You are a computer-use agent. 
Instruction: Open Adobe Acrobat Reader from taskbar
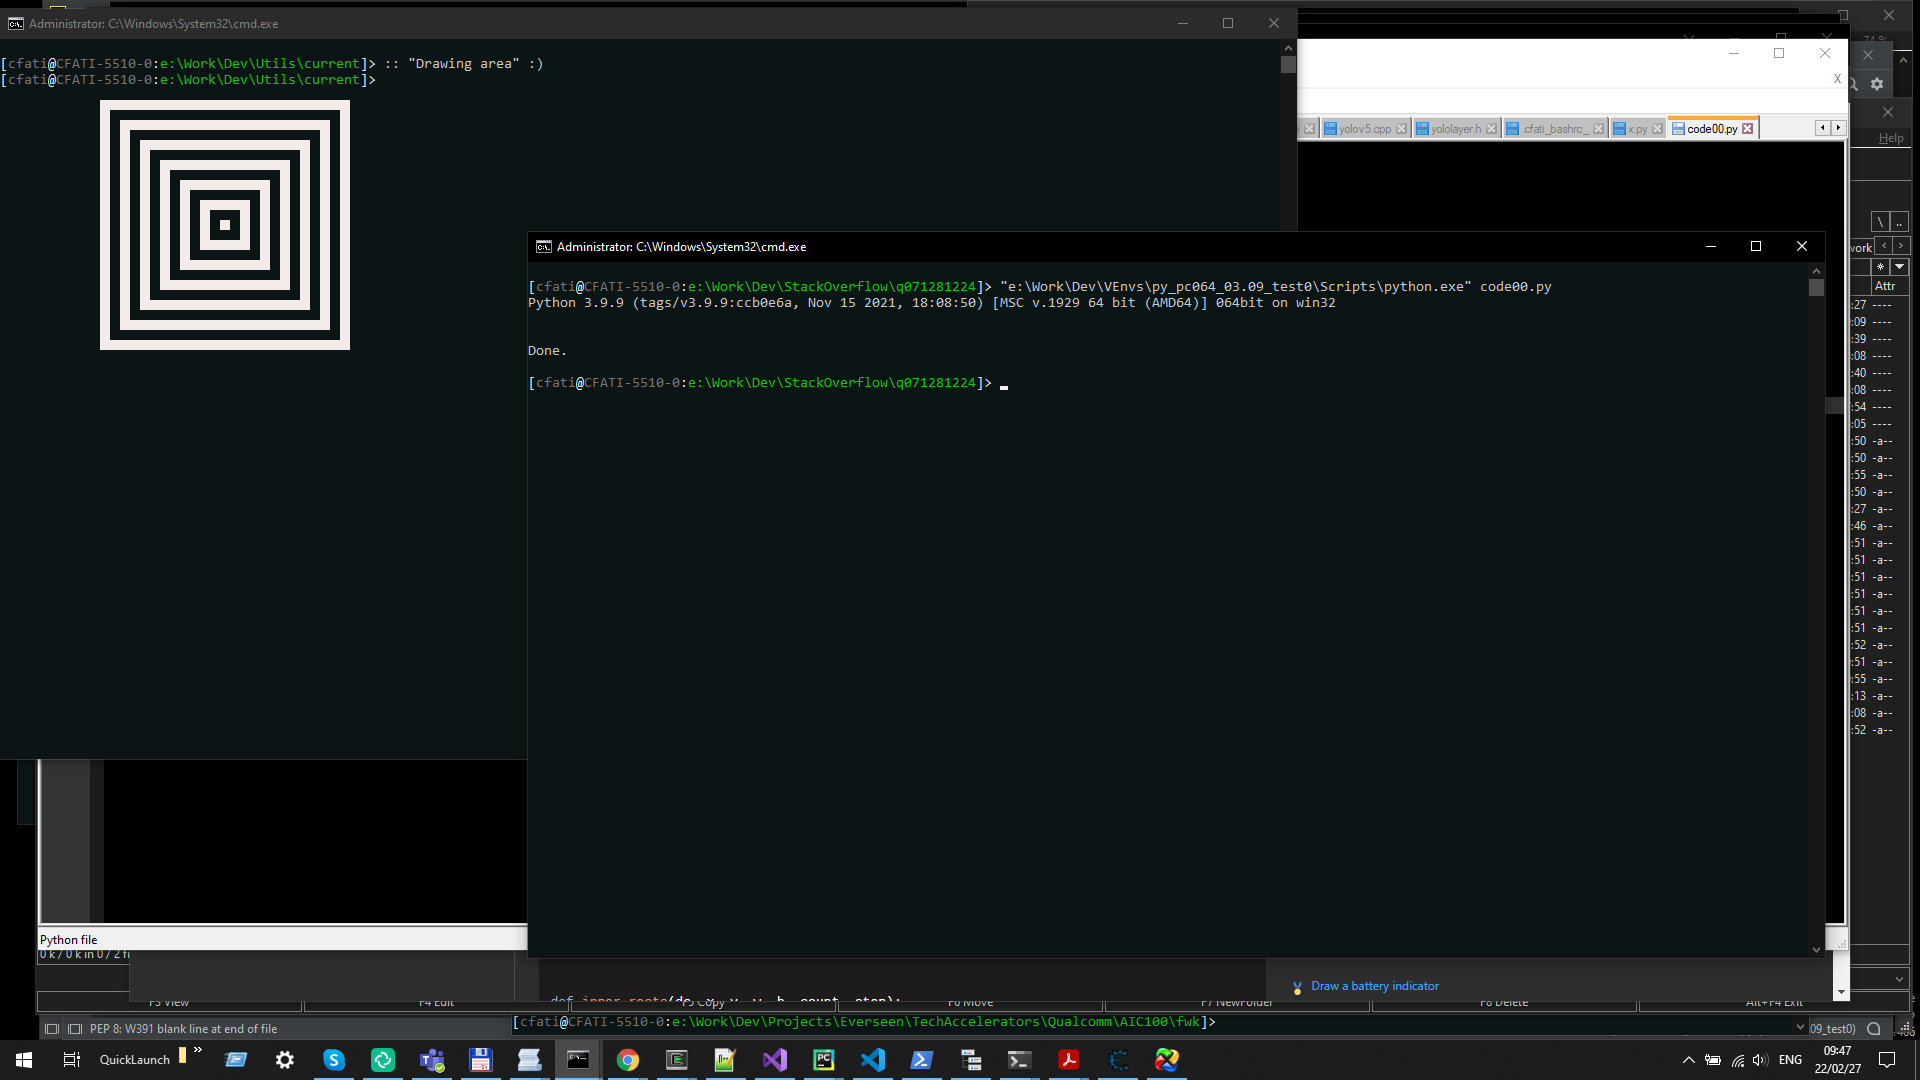pyautogui.click(x=1069, y=1060)
